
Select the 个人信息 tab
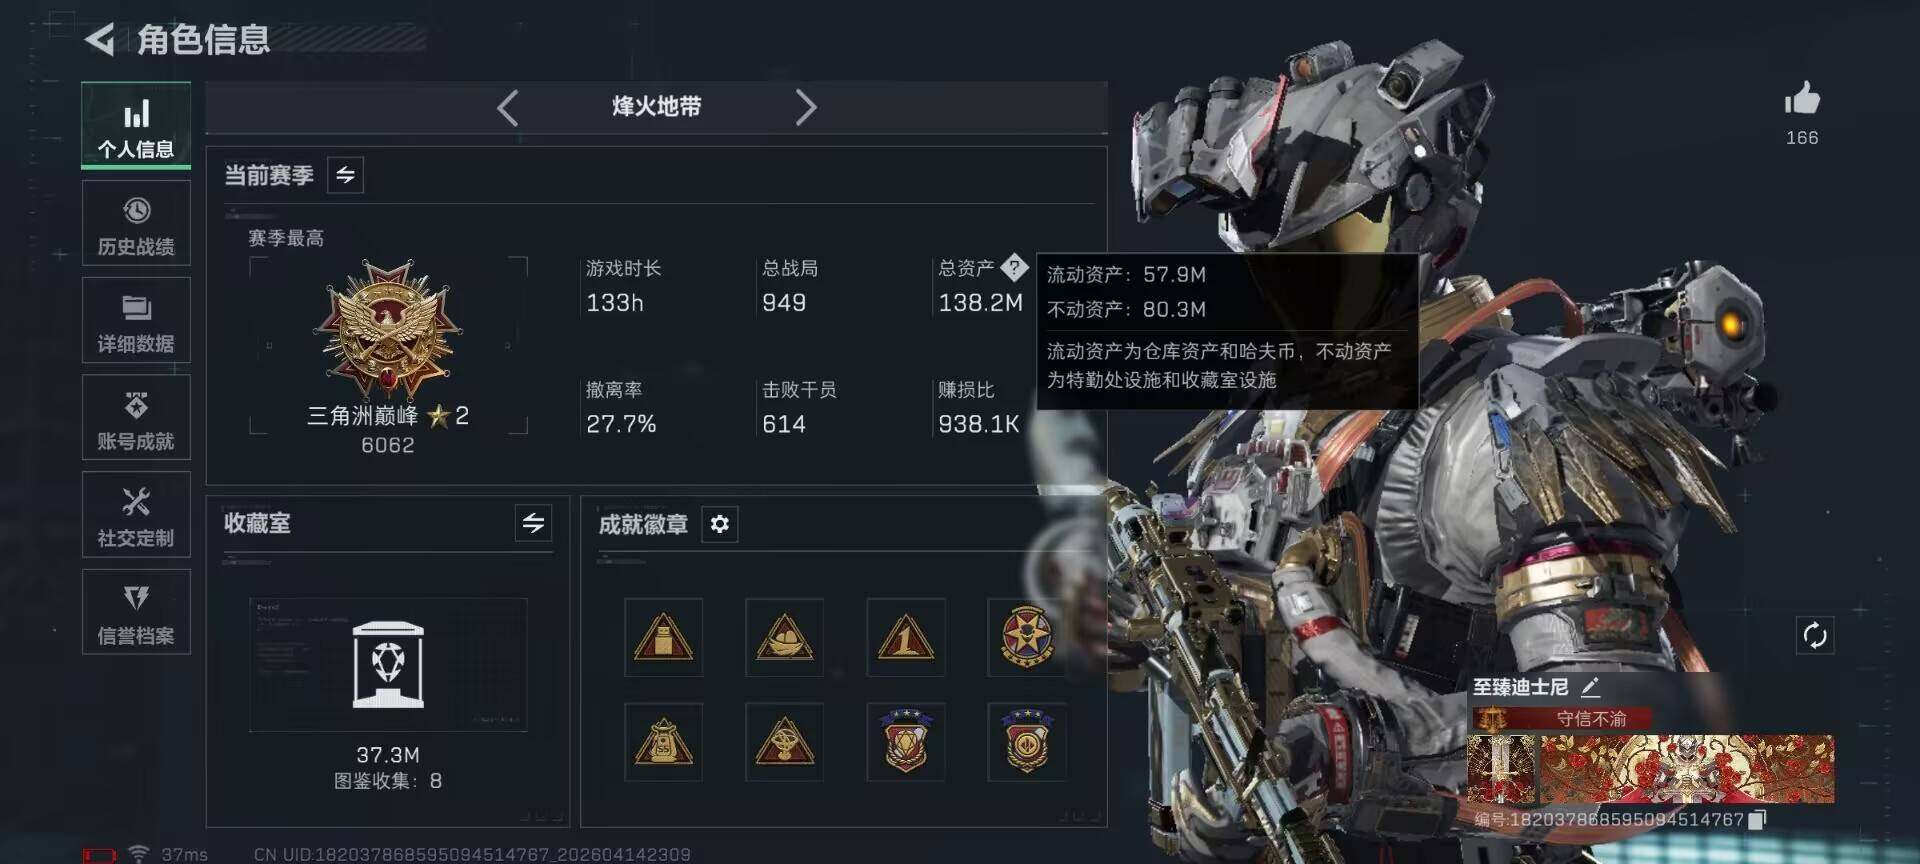pos(136,125)
